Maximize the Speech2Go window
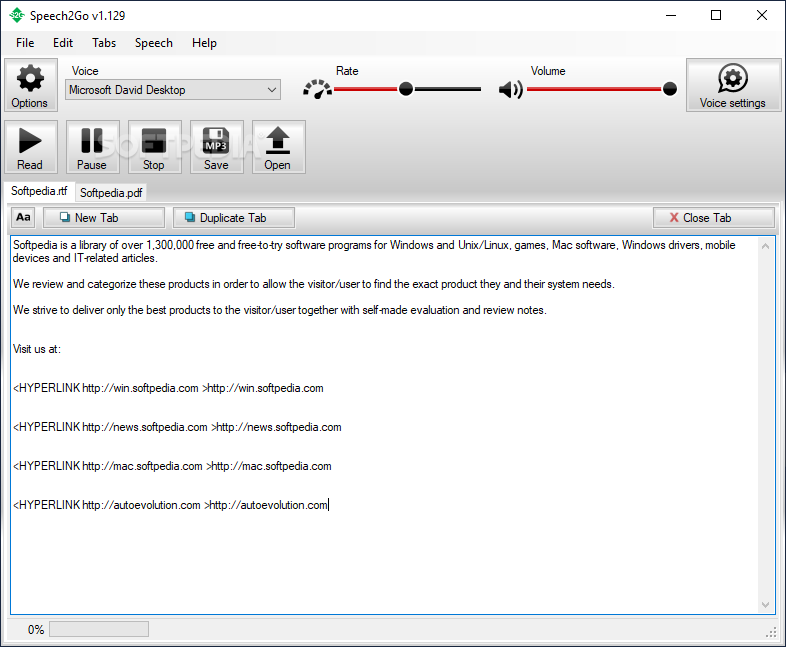 click(716, 16)
